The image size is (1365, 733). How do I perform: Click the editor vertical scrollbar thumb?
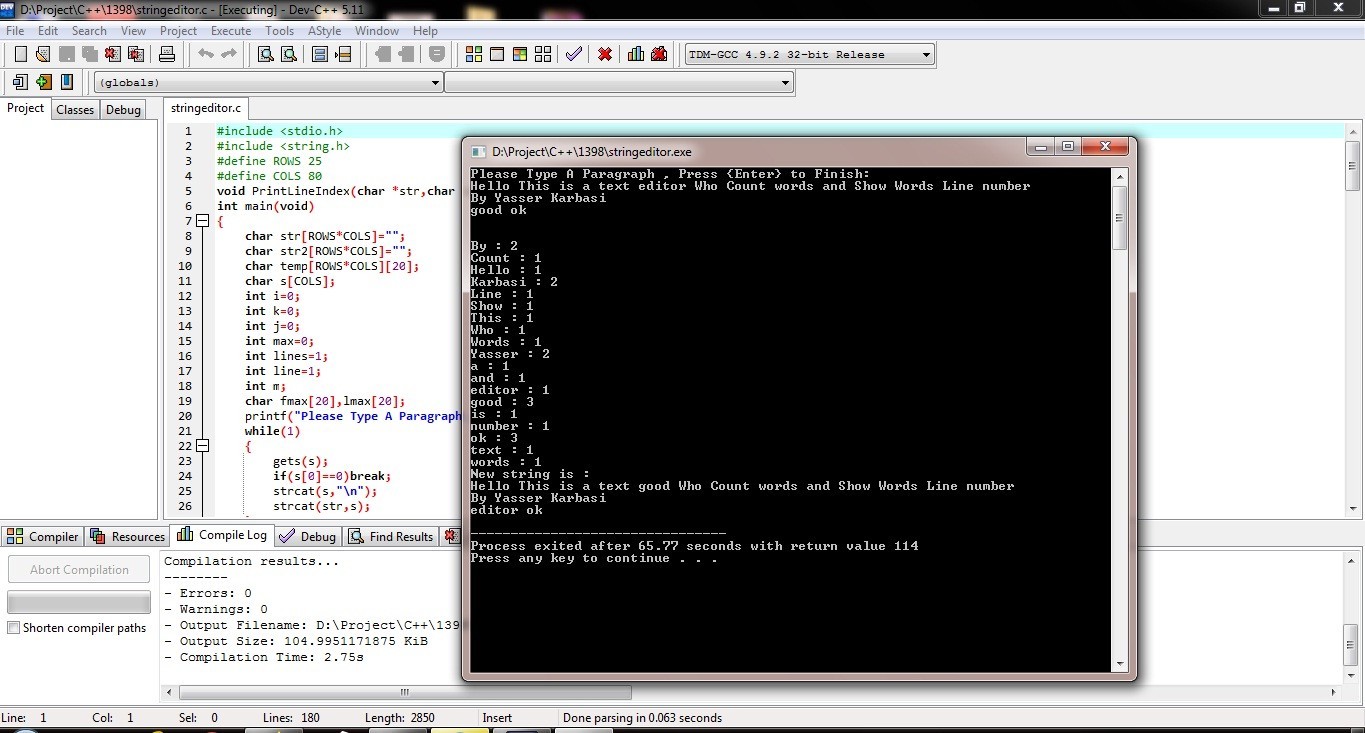tap(1352, 165)
